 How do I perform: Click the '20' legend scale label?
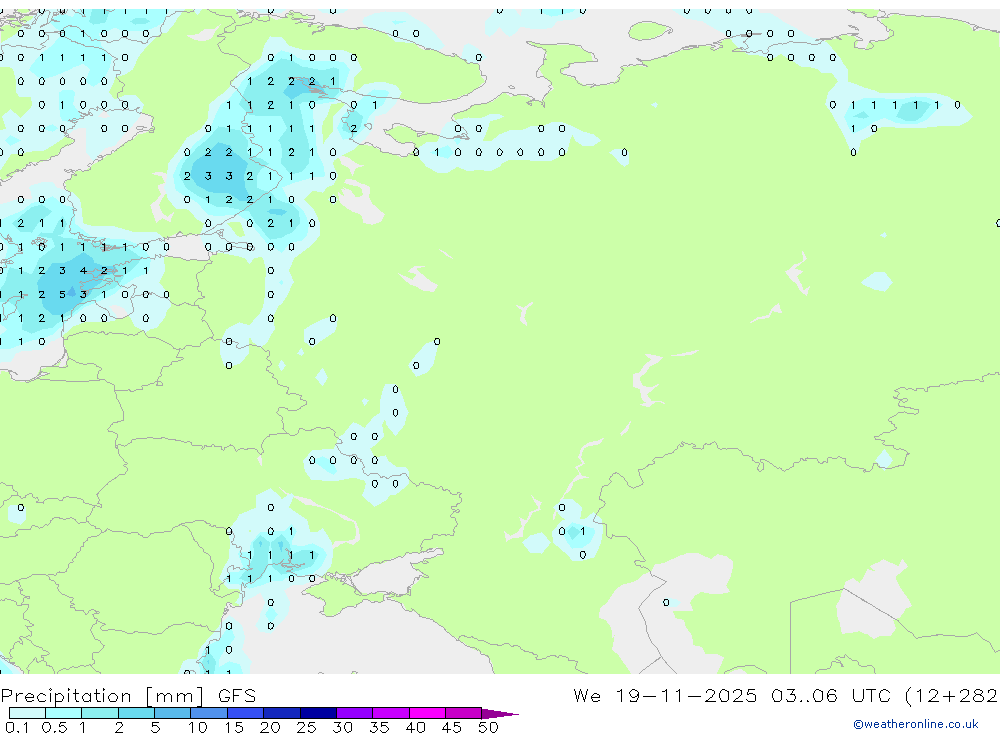point(270,727)
